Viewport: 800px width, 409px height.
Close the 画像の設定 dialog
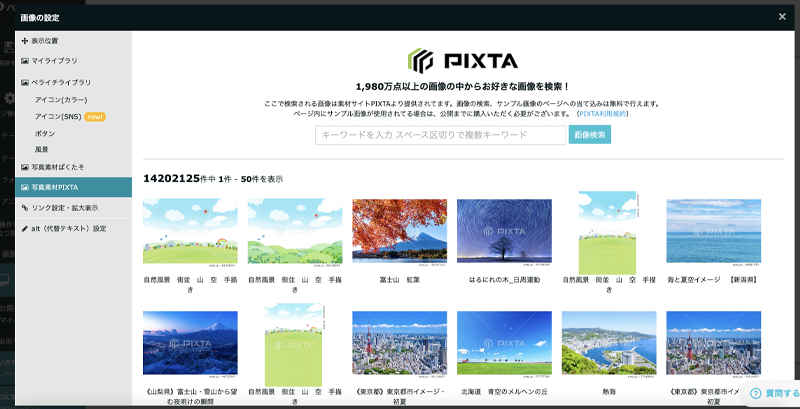[782, 16]
